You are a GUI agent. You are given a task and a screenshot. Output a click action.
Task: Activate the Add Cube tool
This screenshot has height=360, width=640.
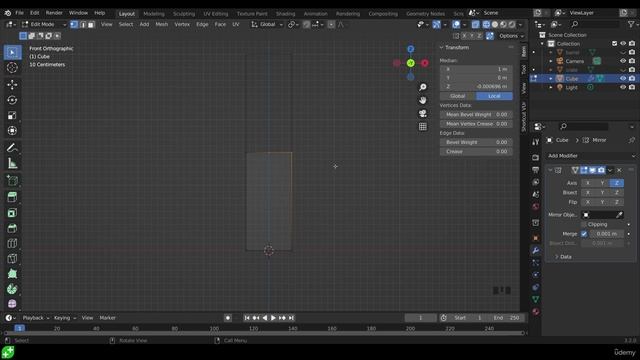[12, 180]
